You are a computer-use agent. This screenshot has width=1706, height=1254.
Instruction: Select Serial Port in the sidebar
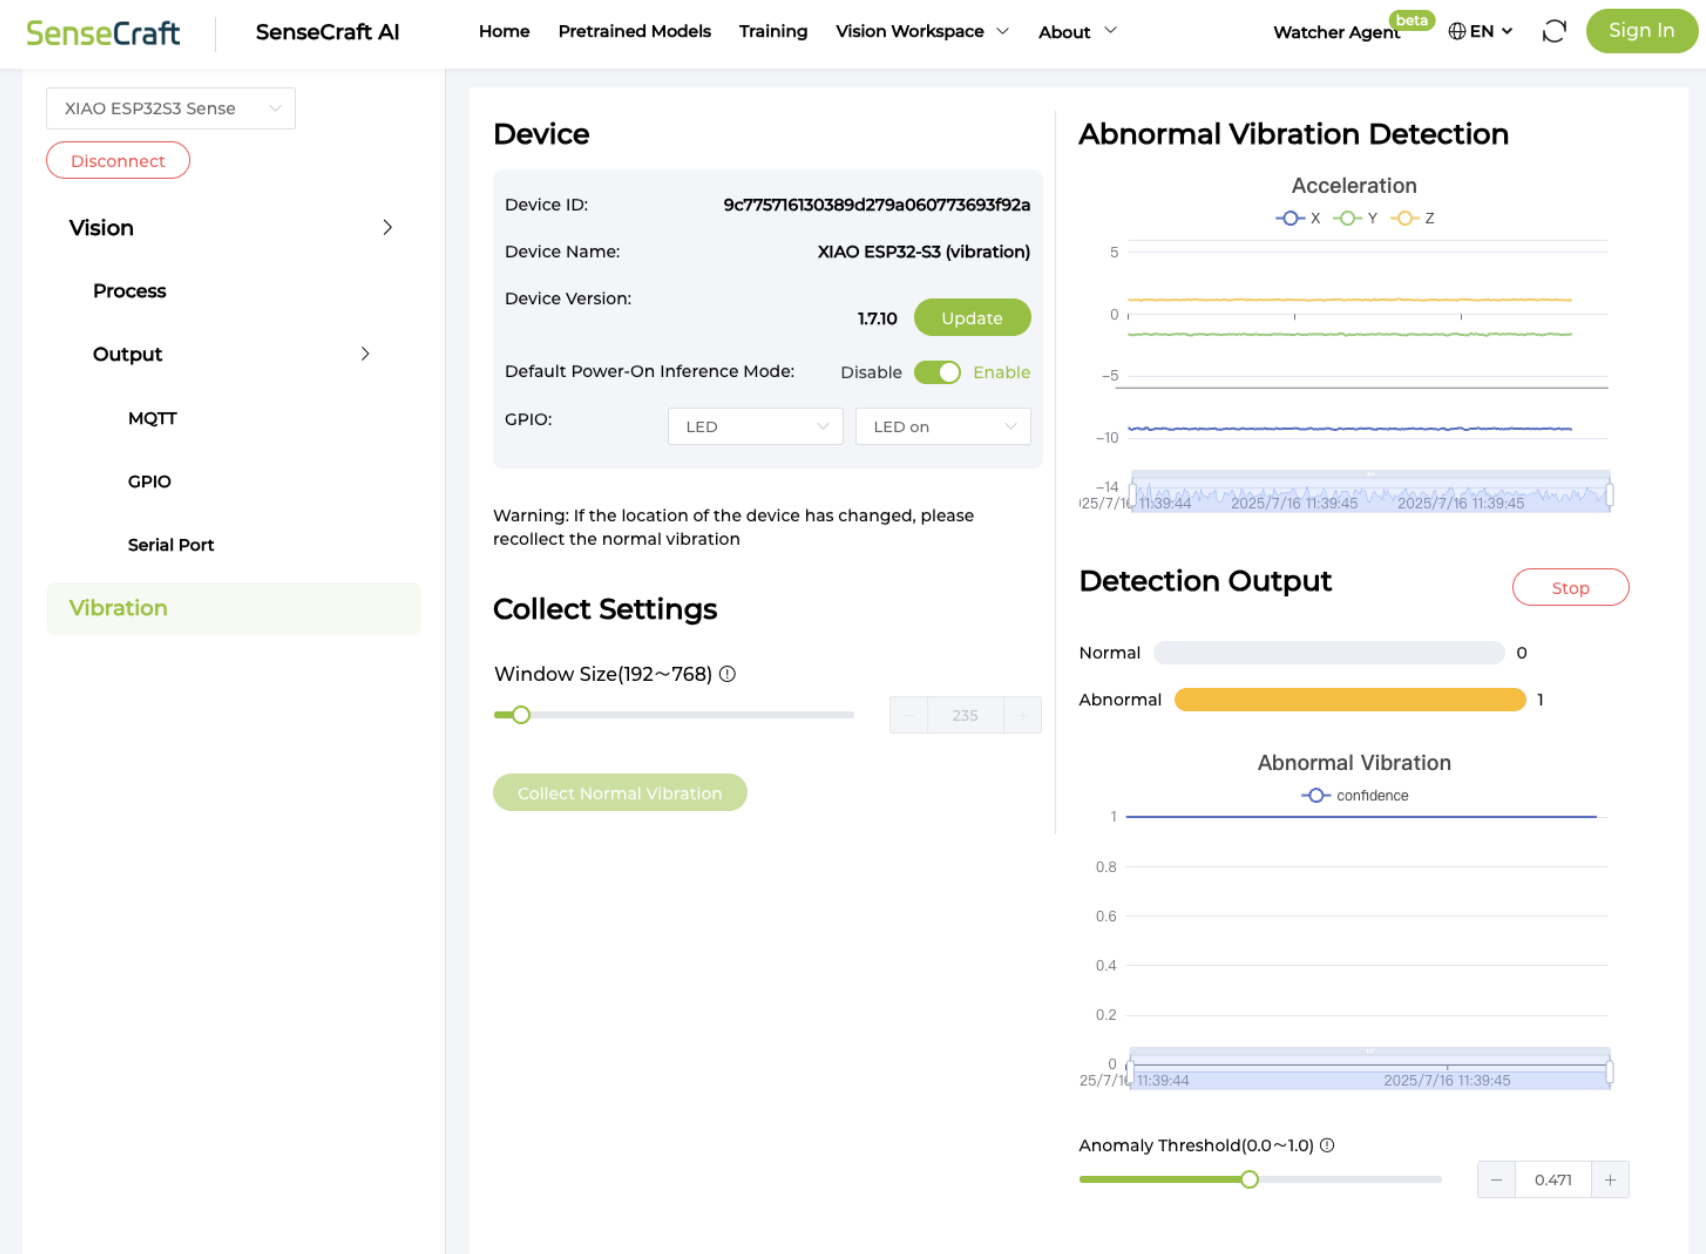point(171,544)
